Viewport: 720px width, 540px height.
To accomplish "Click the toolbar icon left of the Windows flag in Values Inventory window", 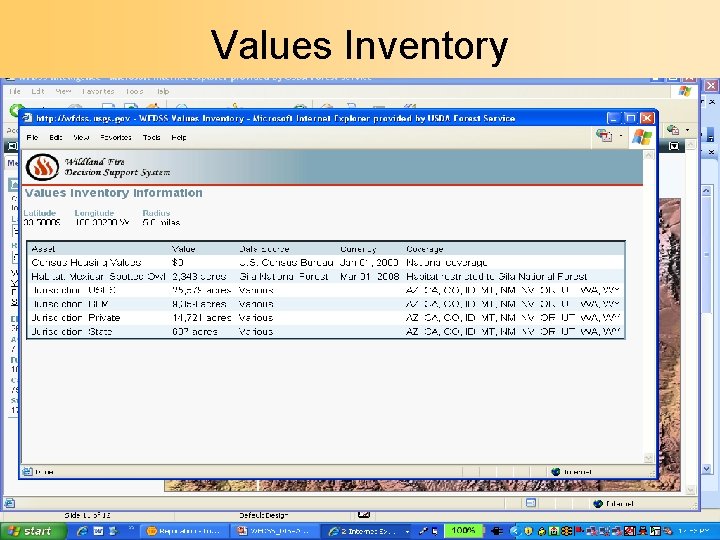I will click(604, 135).
